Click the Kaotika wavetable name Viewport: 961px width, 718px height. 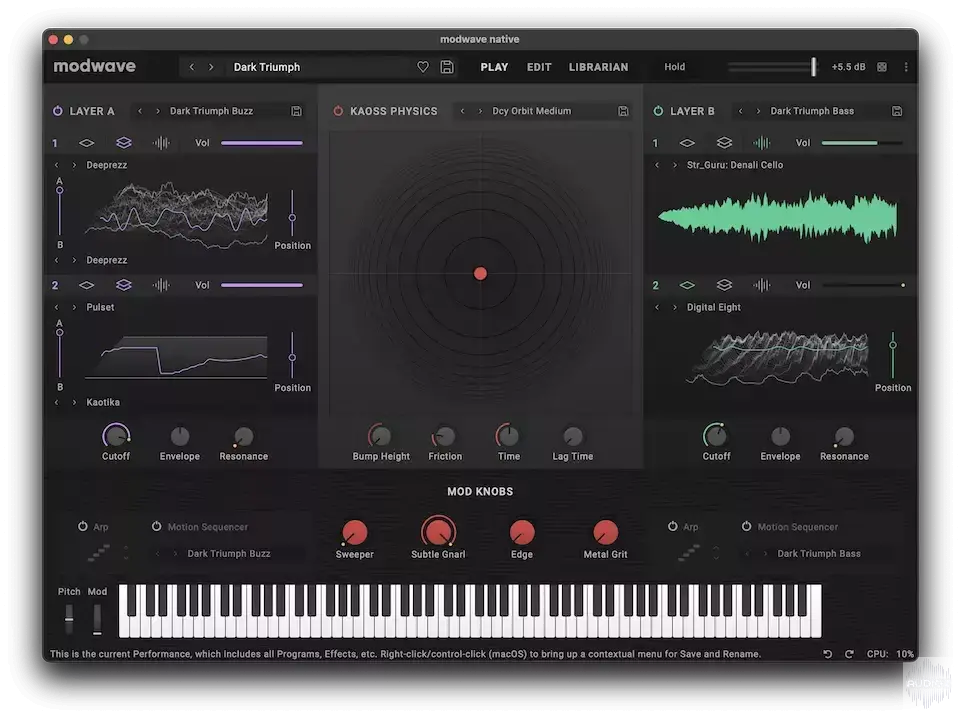tap(103, 402)
